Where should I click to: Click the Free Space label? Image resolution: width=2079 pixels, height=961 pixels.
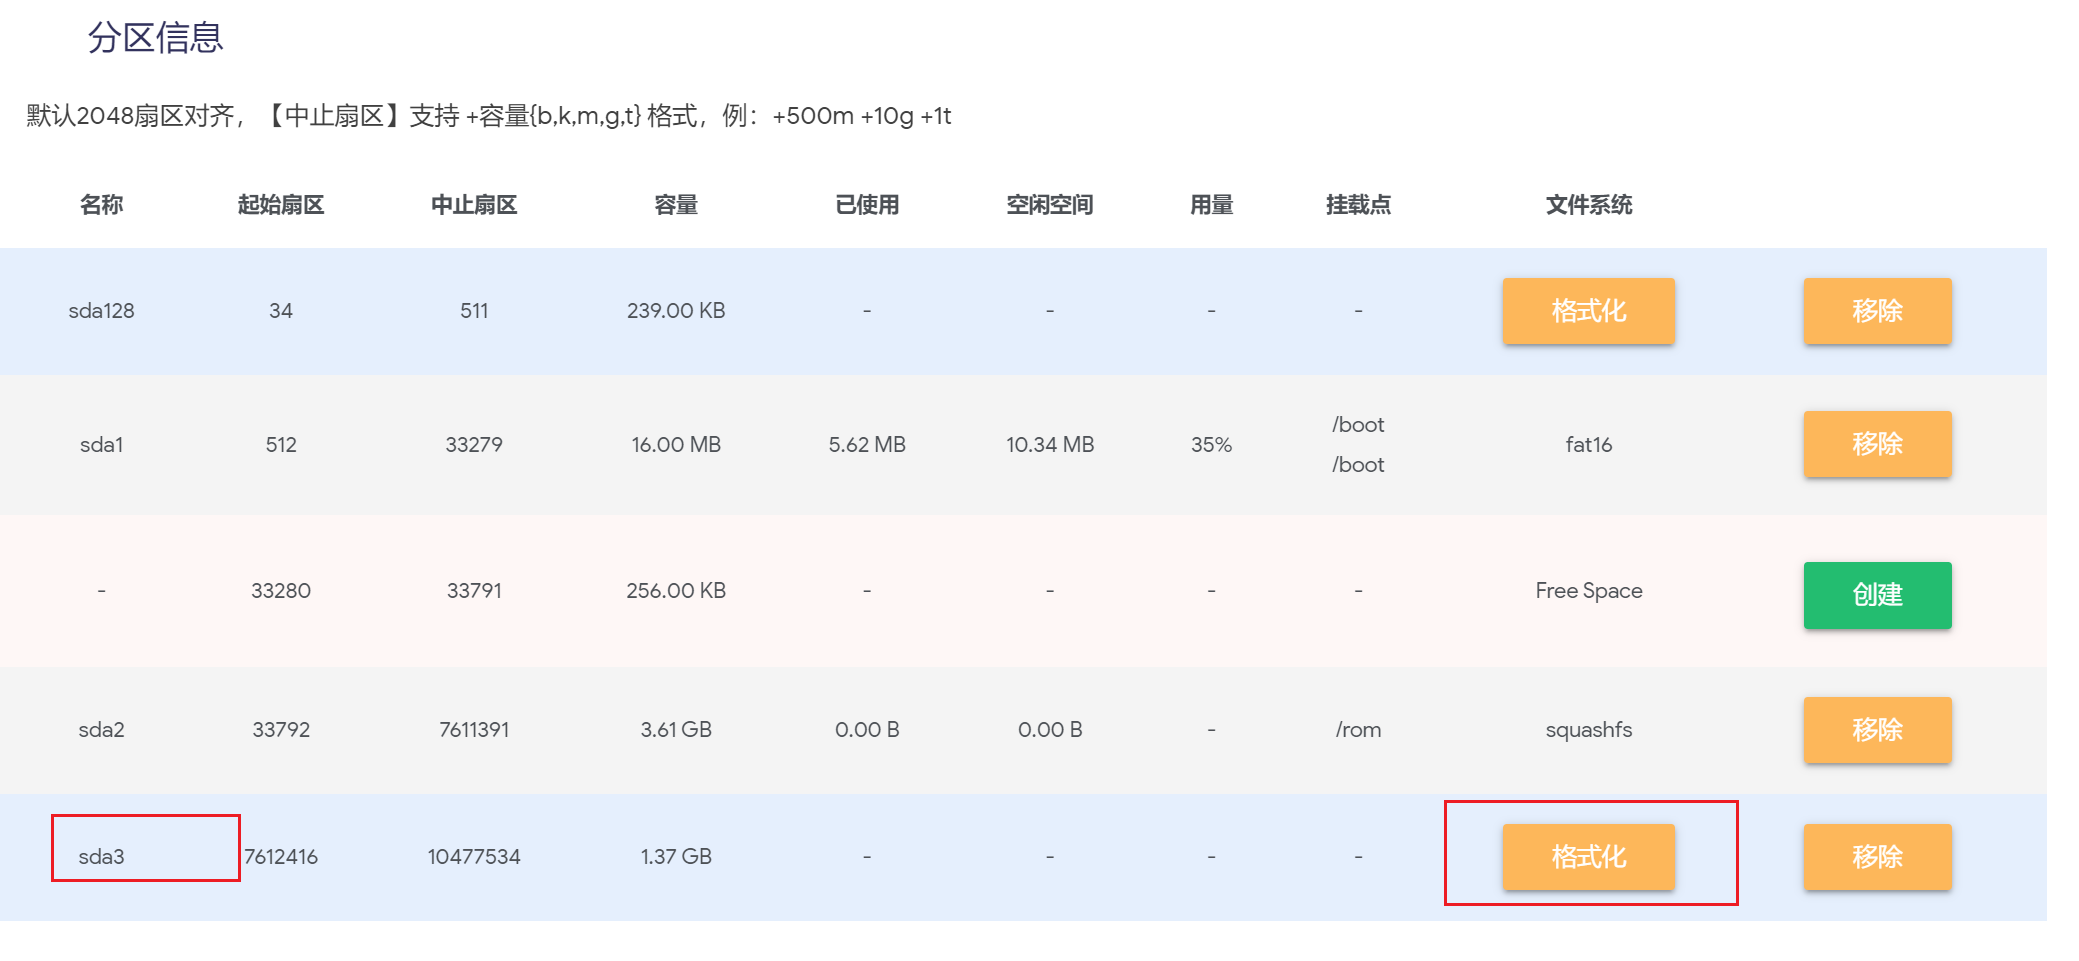1588,591
